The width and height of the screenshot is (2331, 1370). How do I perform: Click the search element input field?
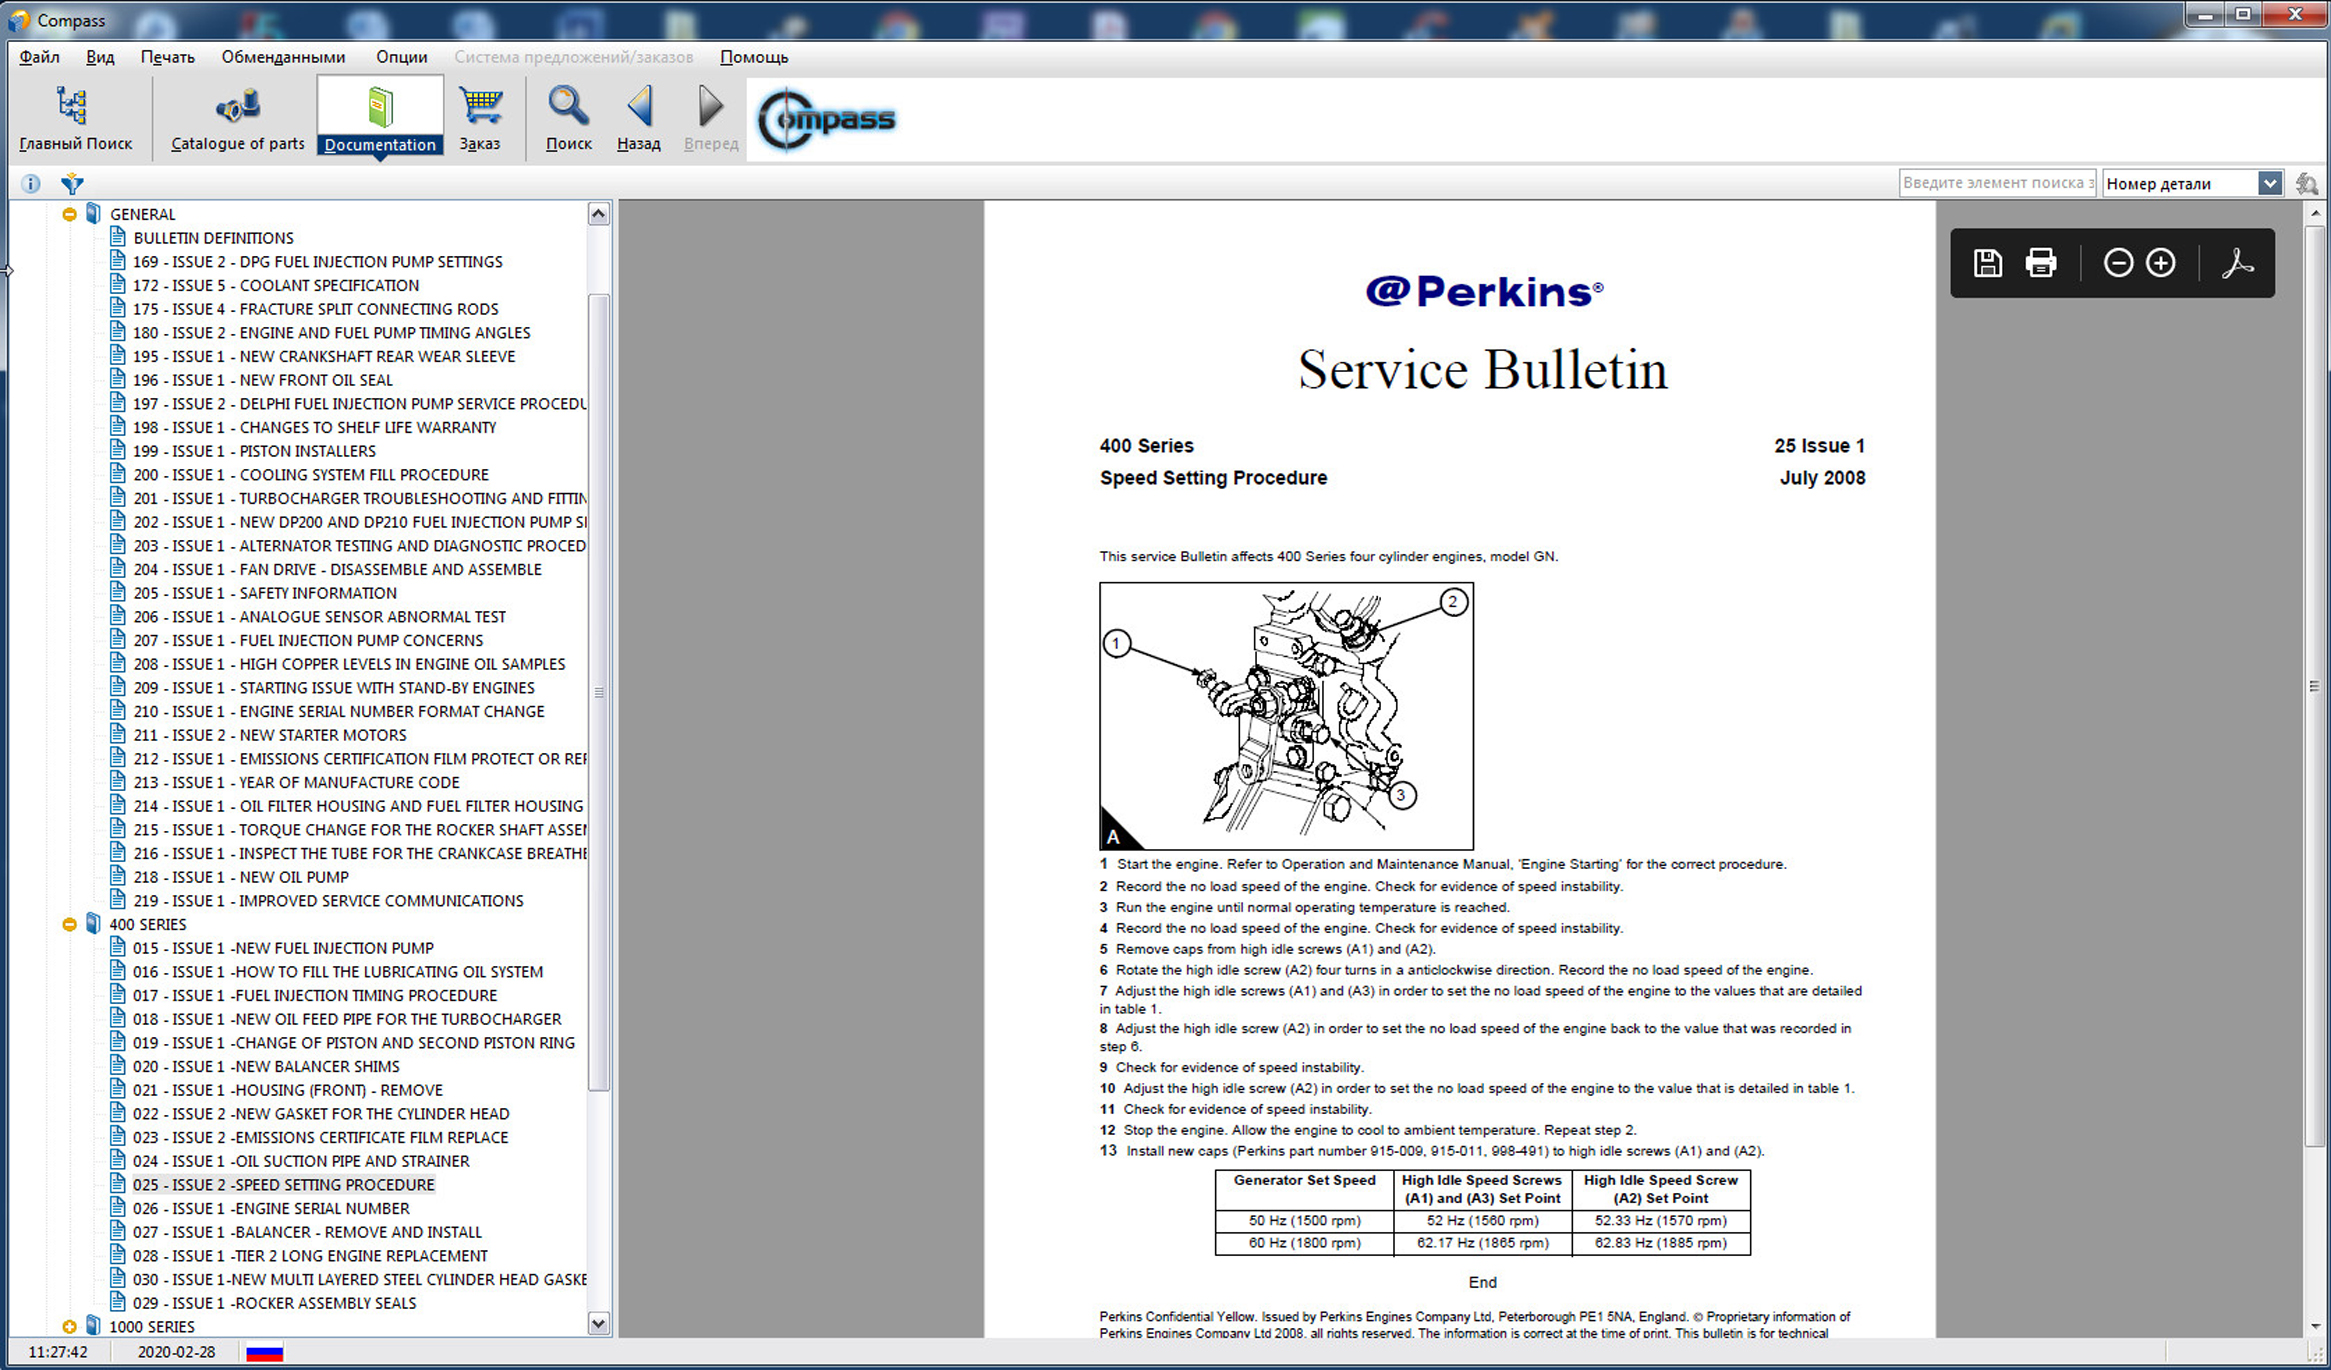coord(1996,183)
